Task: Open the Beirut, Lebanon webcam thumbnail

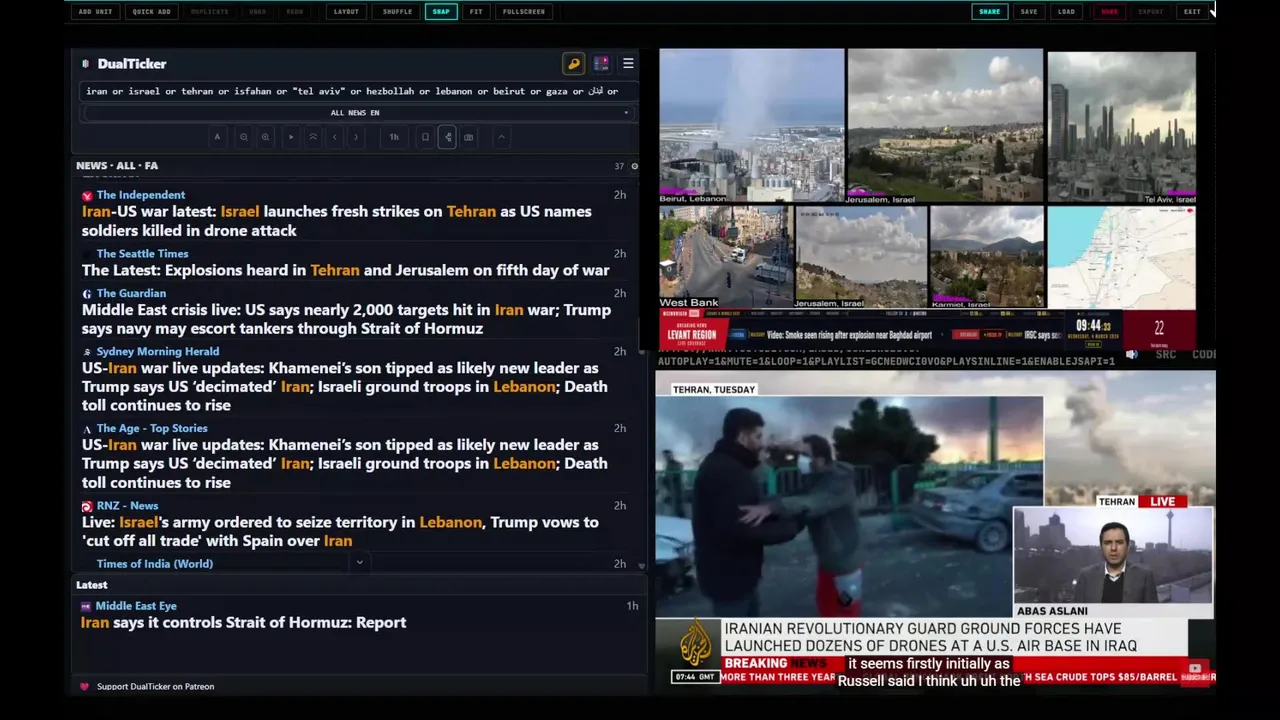Action: (751, 126)
